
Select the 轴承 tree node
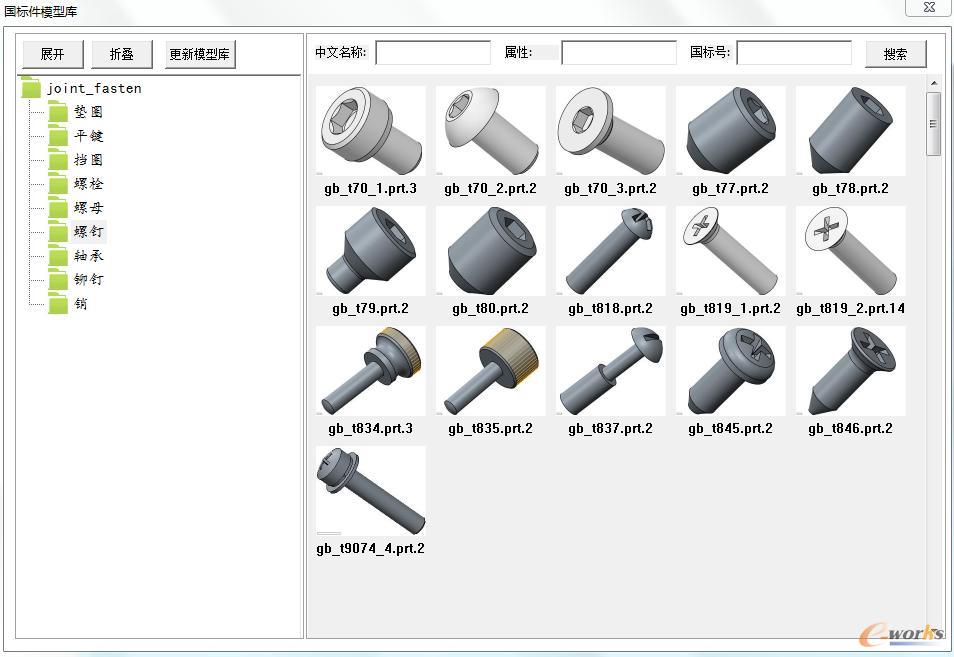(x=88, y=256)
